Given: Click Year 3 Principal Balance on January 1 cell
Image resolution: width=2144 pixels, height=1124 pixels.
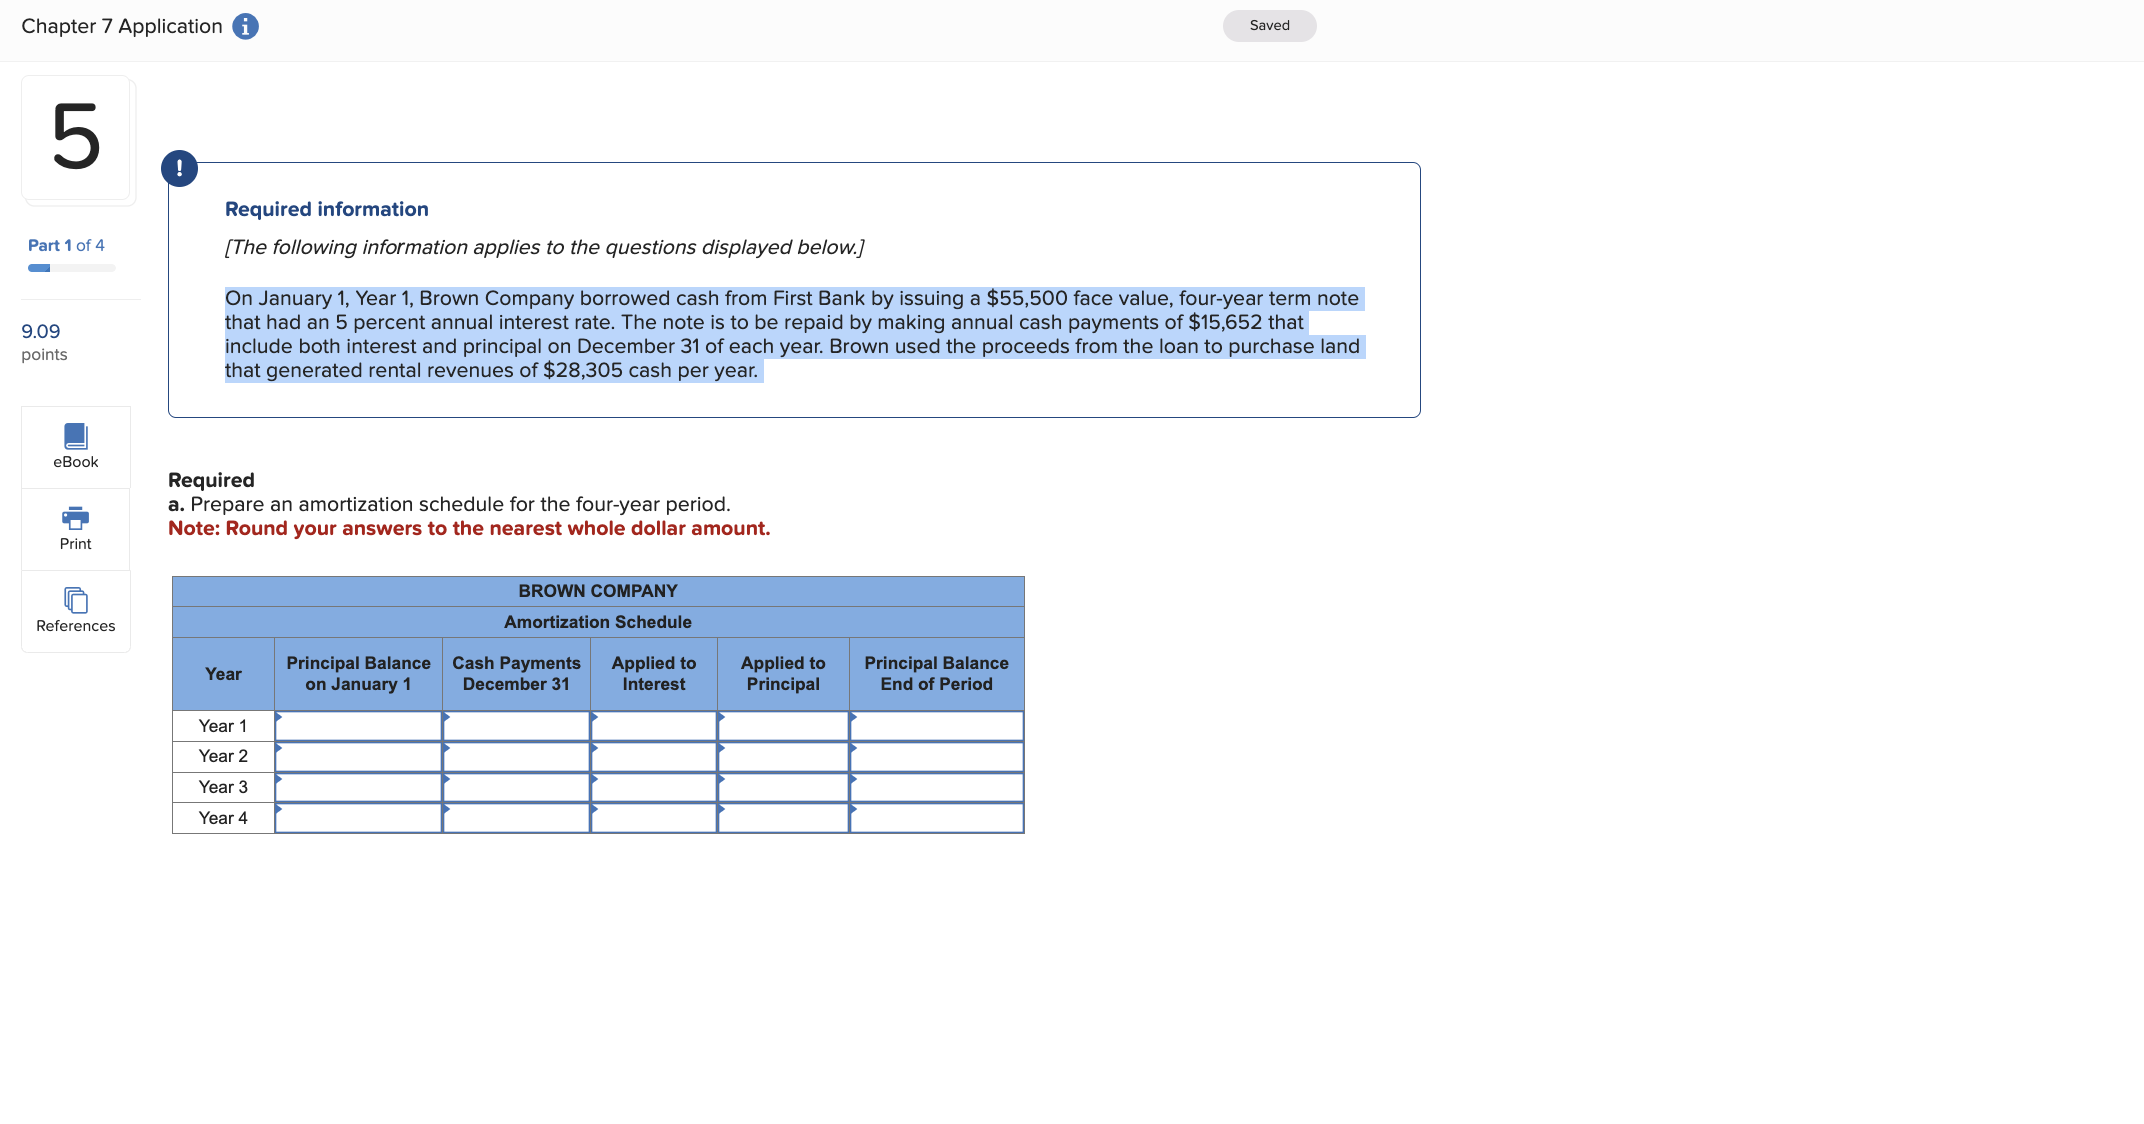Looking at the screenshot, I should [x=358, y=788].
